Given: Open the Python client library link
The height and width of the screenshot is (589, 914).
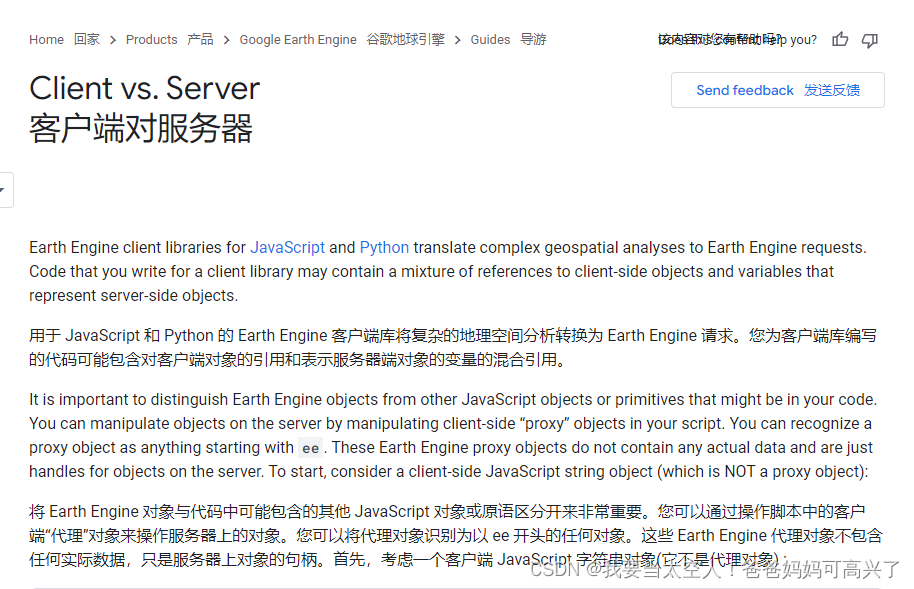Looking at the screenshot, I should tap(384, 247).
